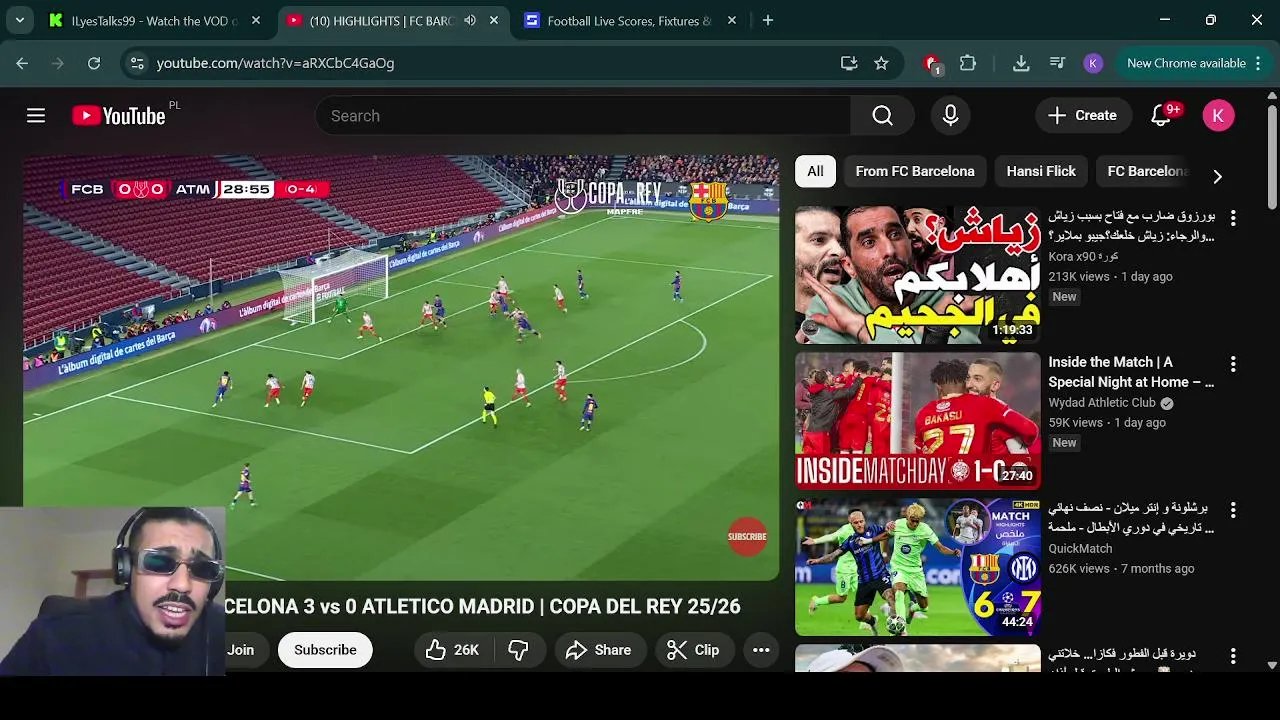Open the Inside Matchday thumbnail
The image size is (1280, 720).
coord(918,420)
